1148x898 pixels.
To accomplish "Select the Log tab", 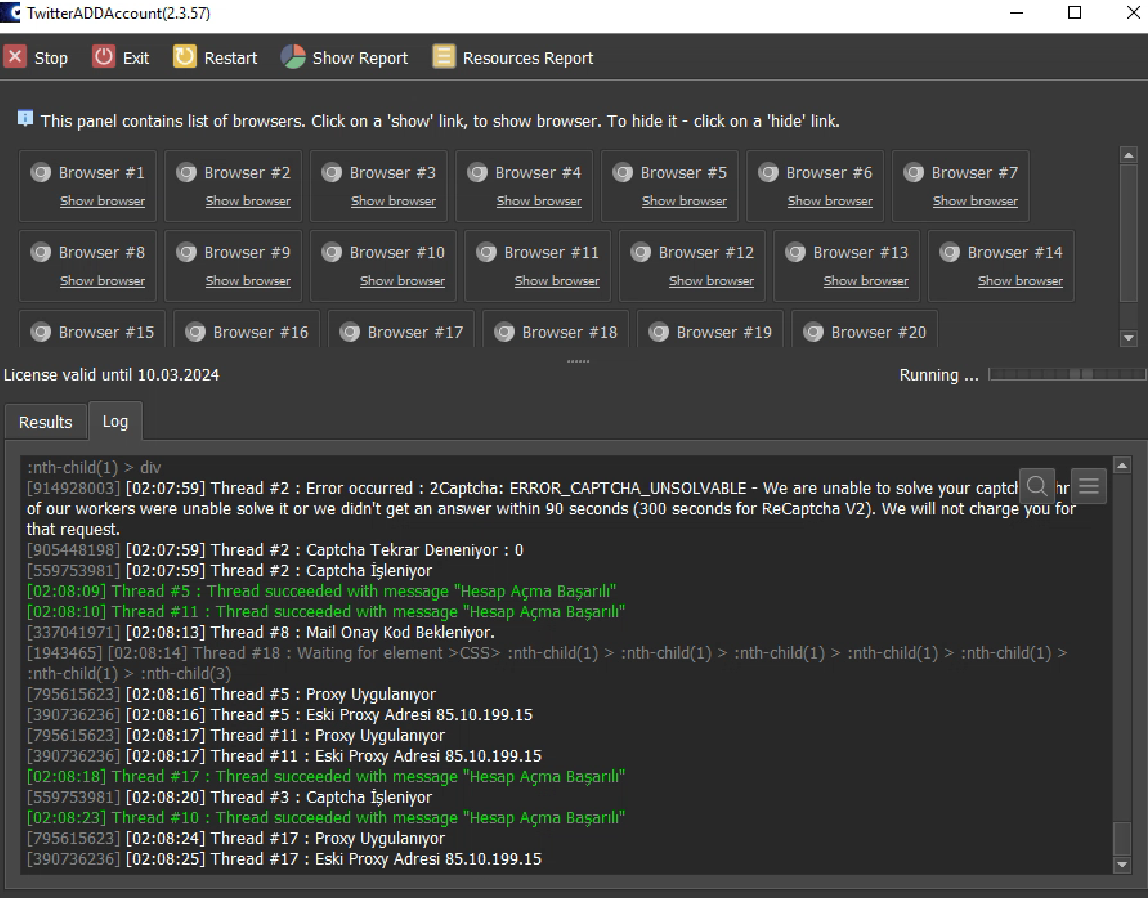I will coord(115,421).
